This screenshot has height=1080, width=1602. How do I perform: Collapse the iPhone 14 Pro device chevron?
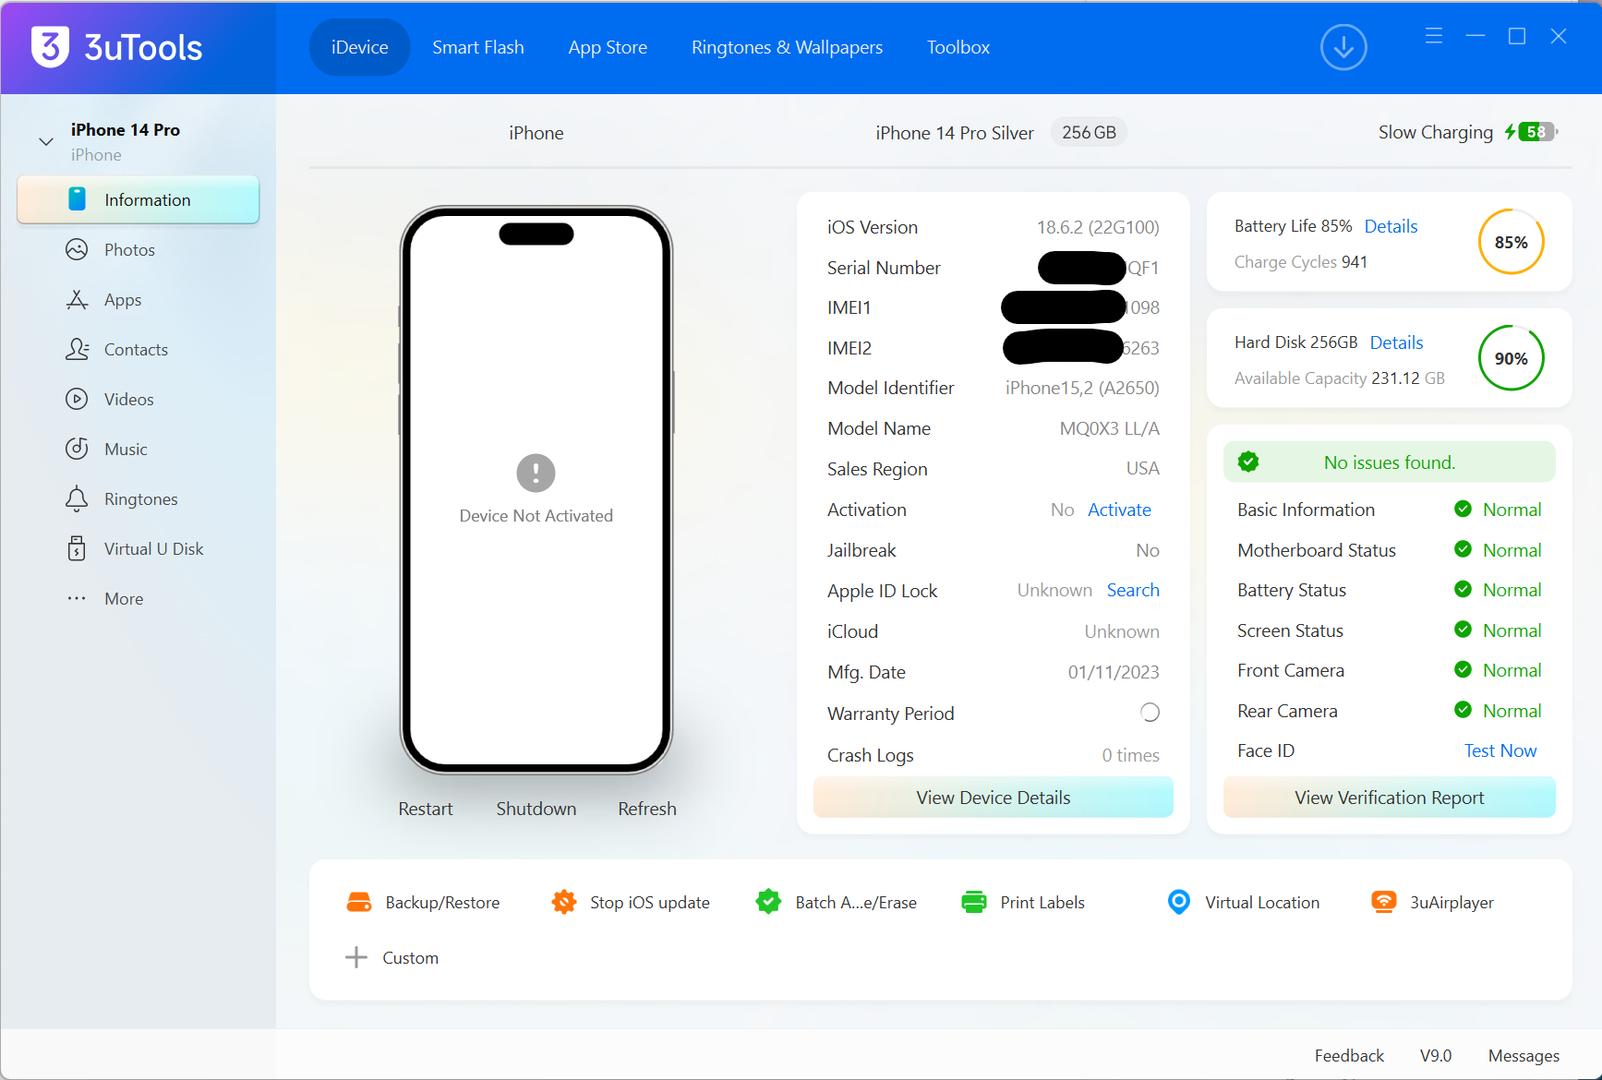click(x=46, y=141)
